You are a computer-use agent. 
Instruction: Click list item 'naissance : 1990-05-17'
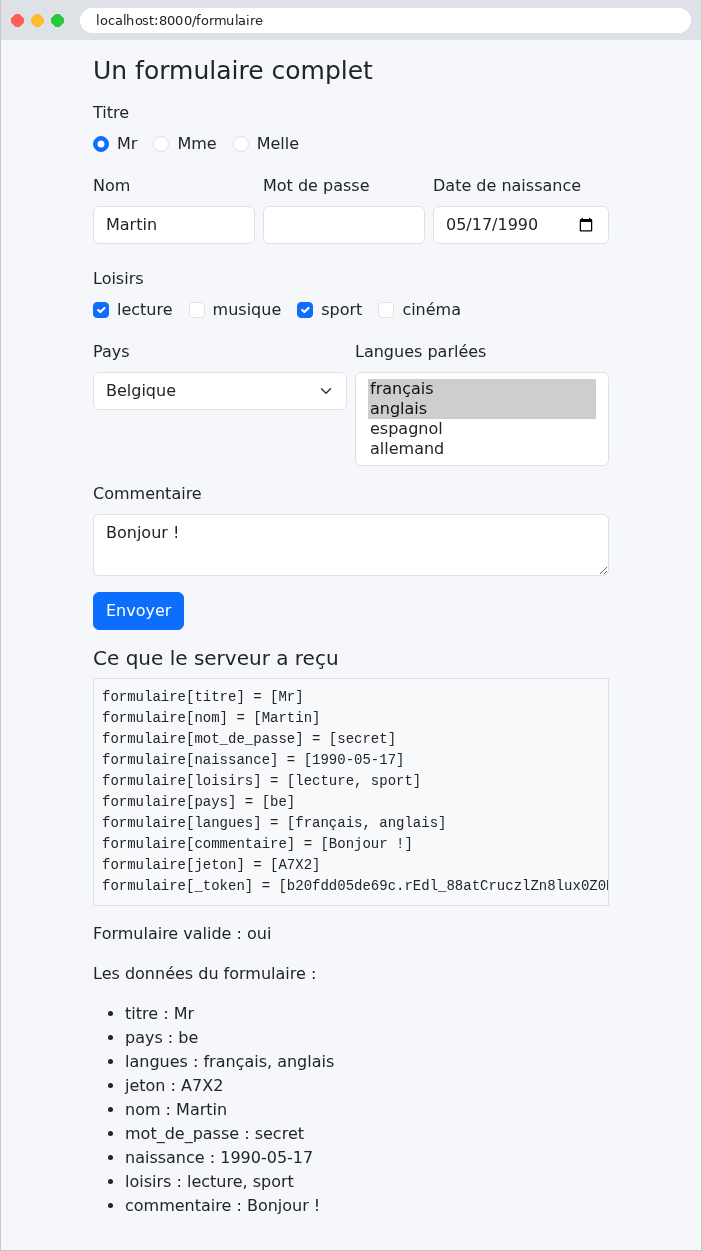coord(219,1158)
